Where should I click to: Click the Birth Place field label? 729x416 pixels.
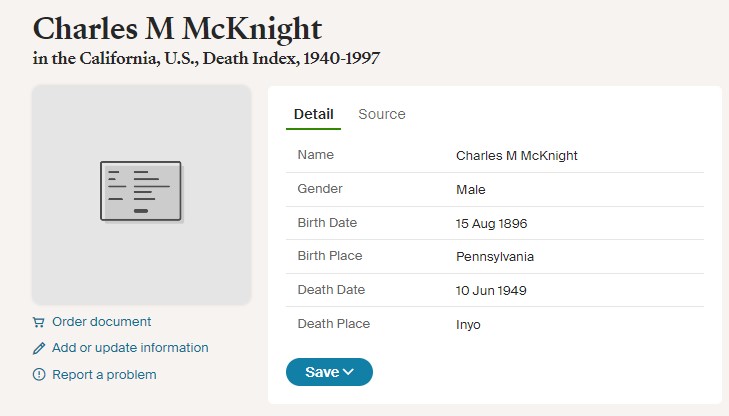pyautogui.click(x=329, y=256)
